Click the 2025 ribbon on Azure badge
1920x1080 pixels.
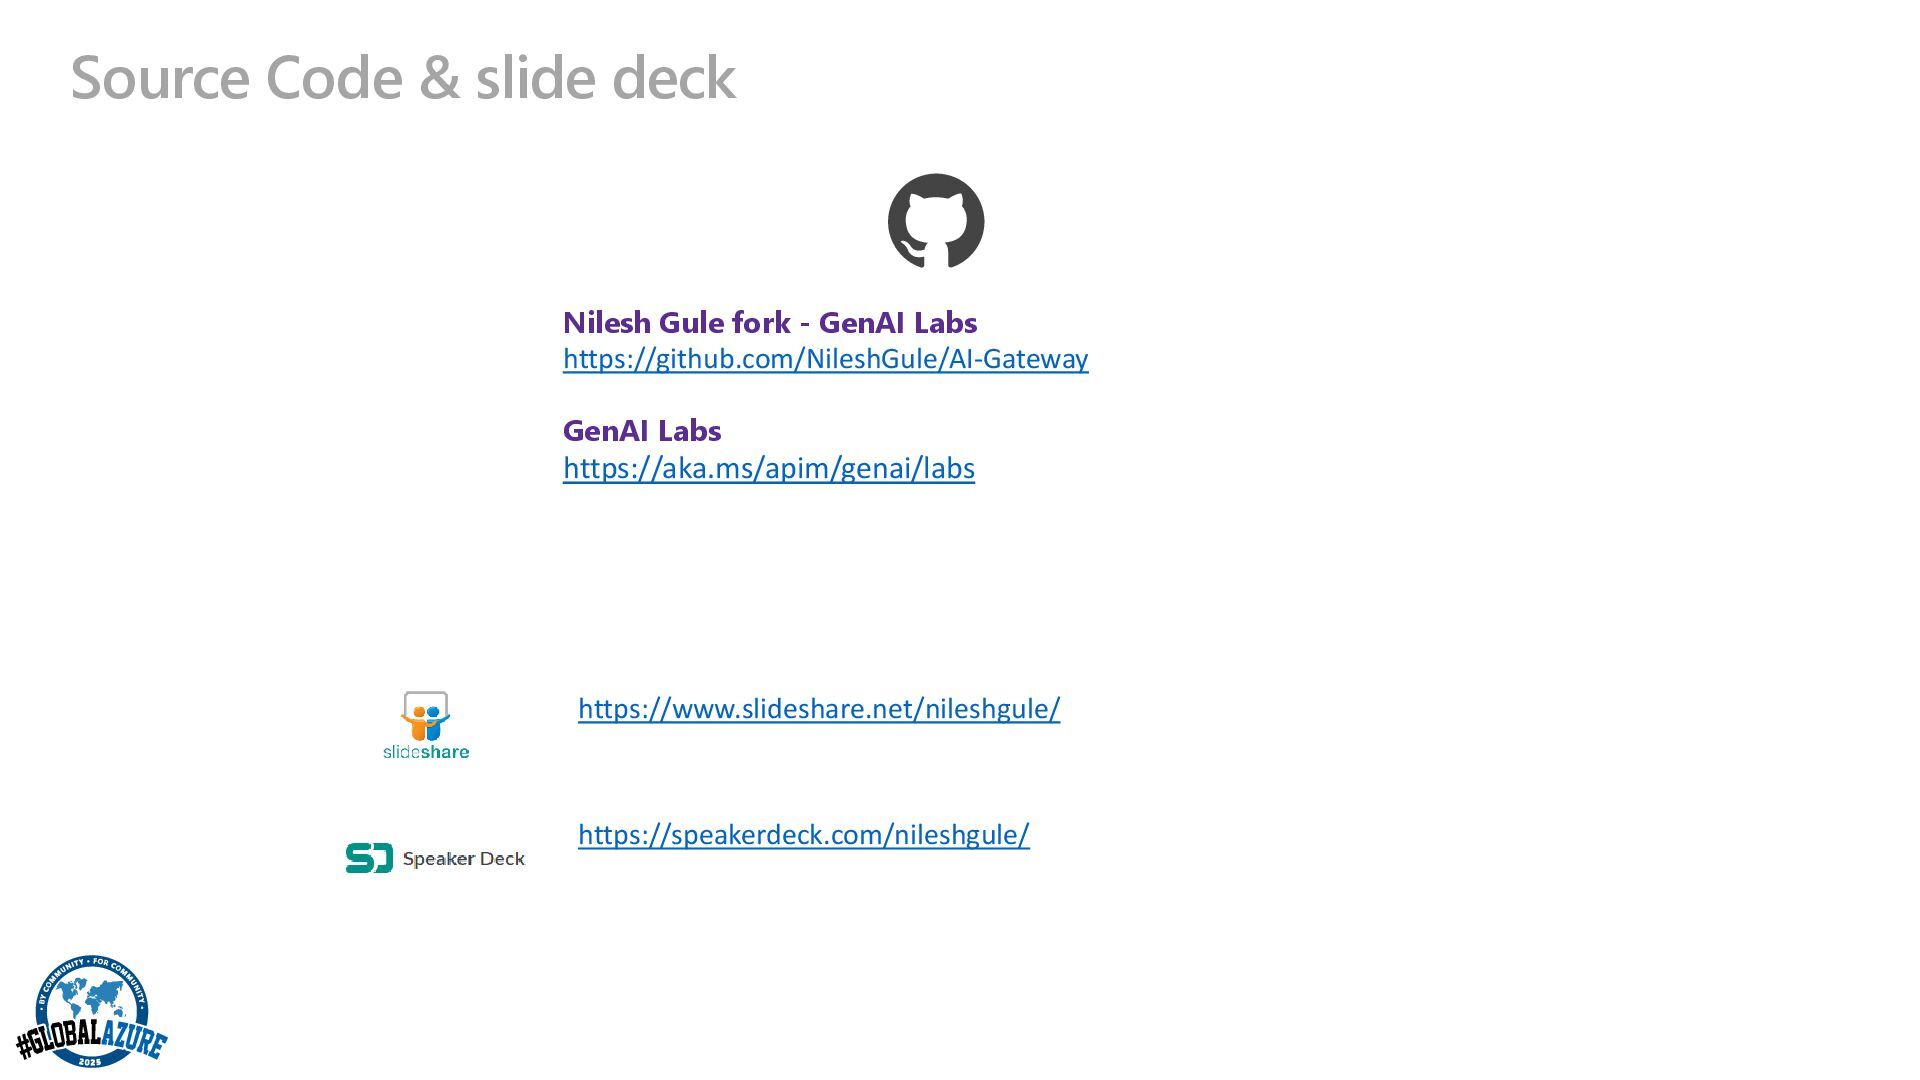point(90,1061)
